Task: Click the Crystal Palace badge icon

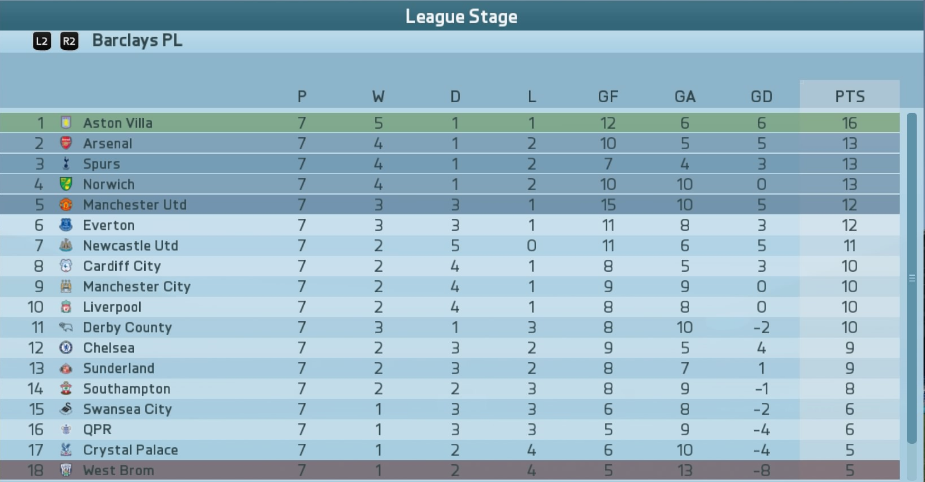Action: point(66,450)
